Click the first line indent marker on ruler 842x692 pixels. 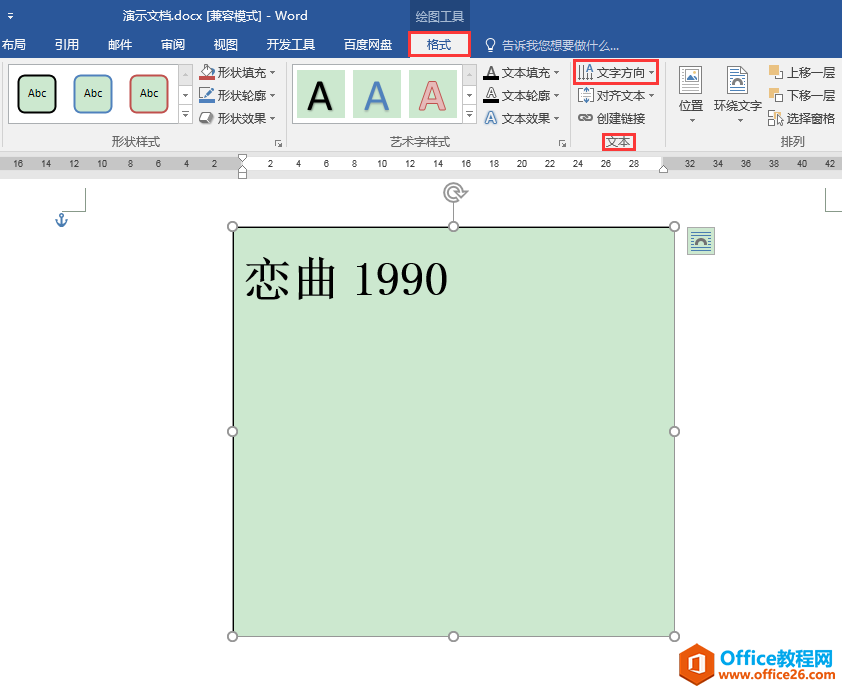242,158
